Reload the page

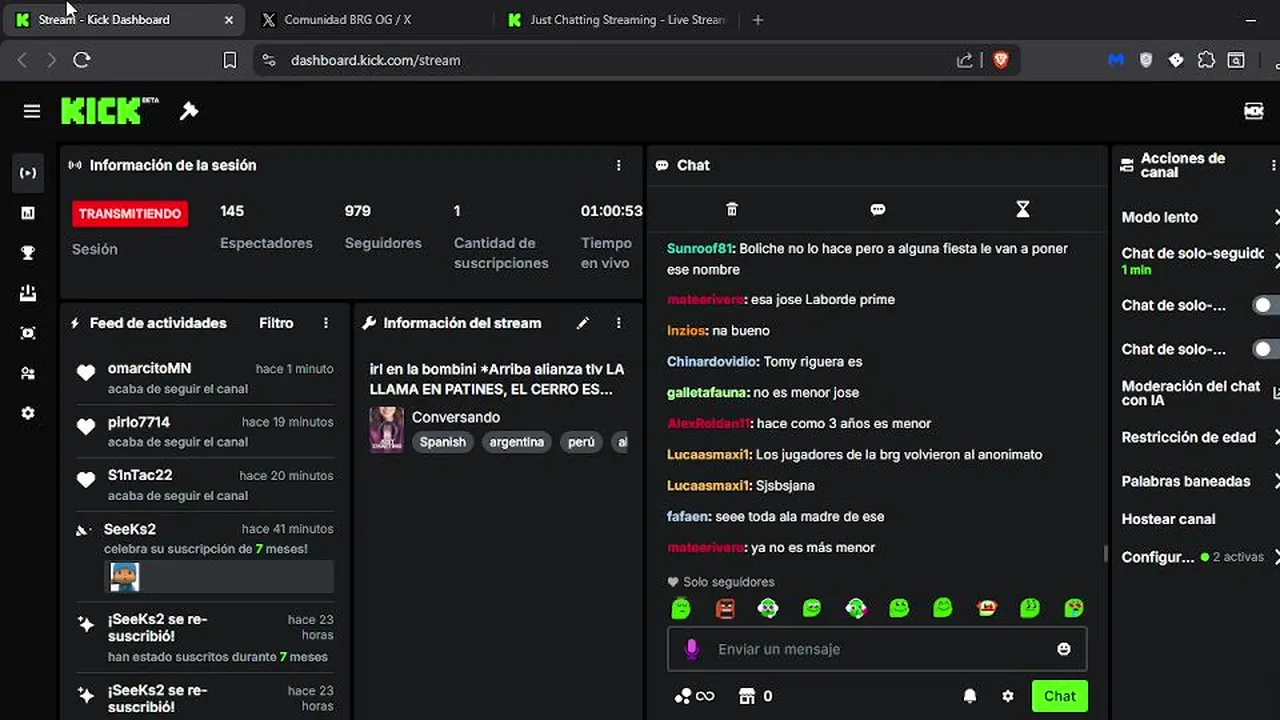pos(82,60)
